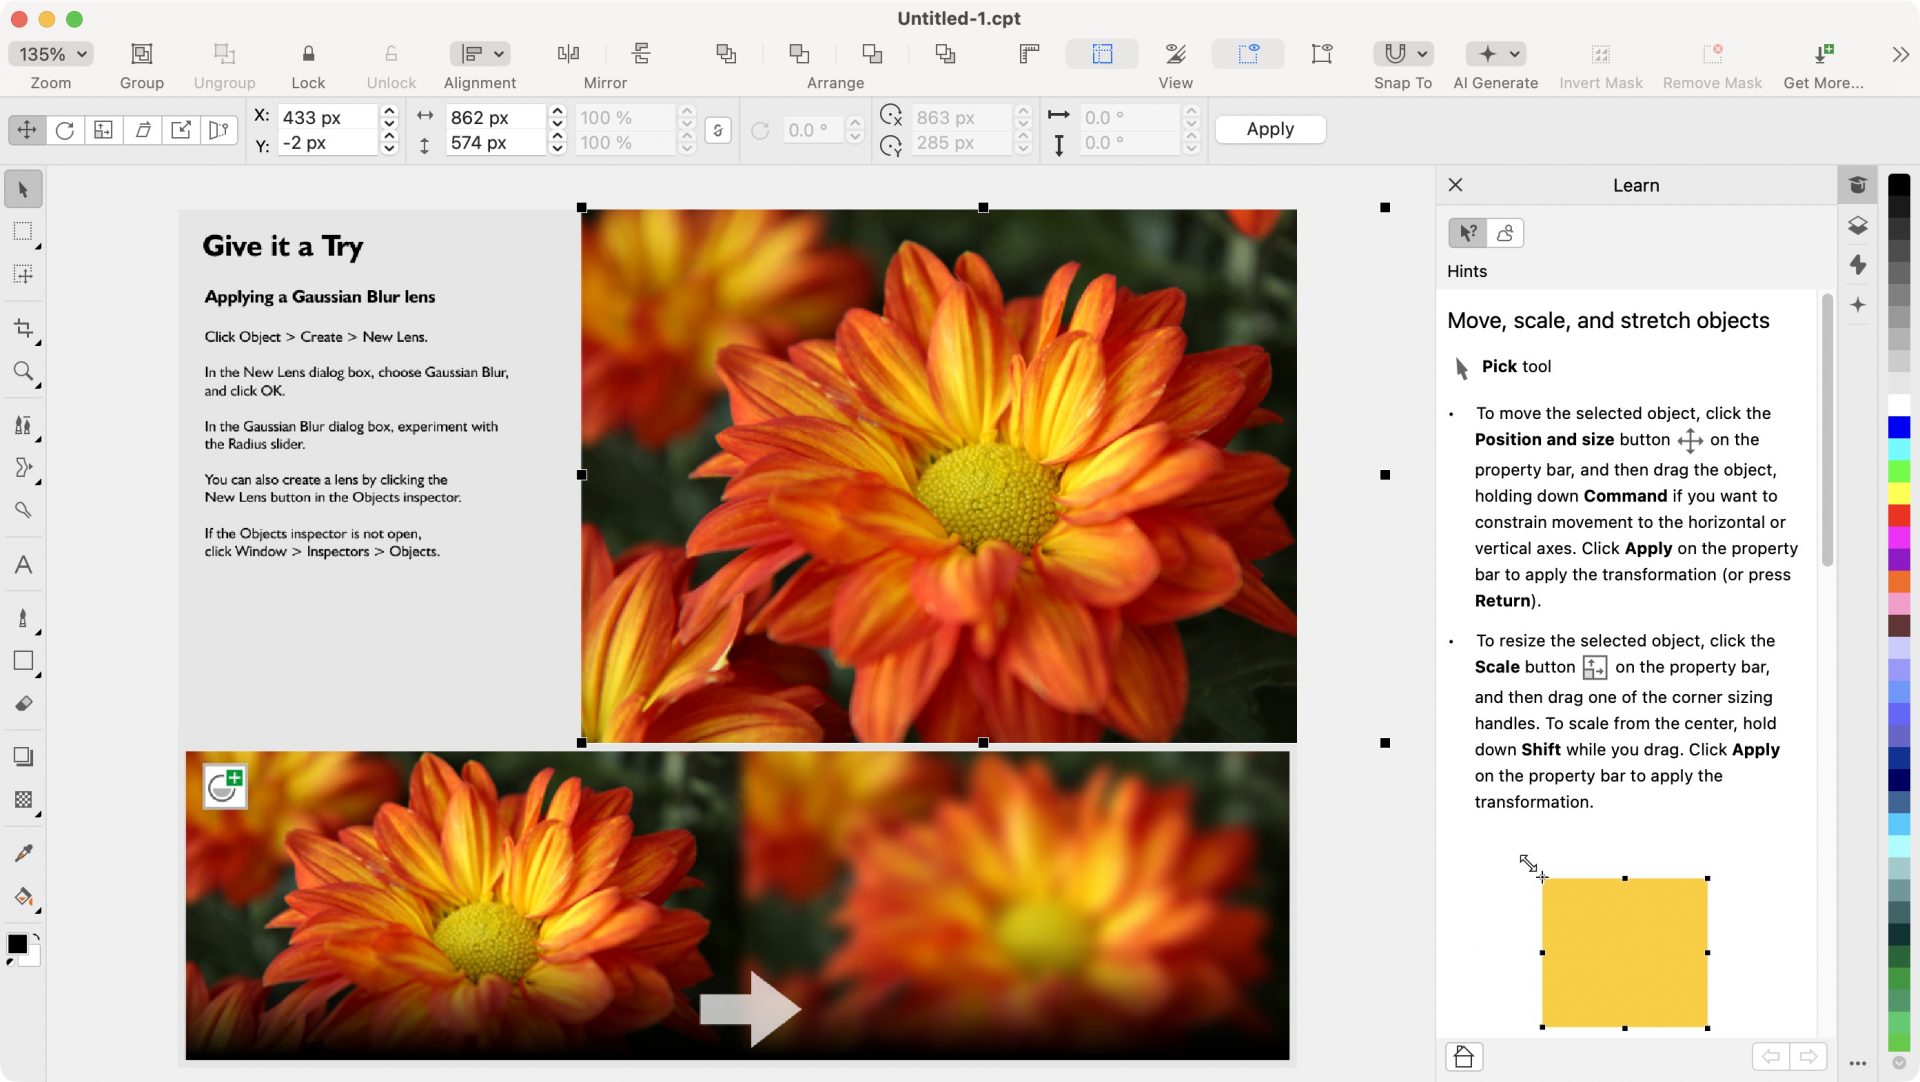
Task: Open the 135% zoom level dropdown
Action: pos(51,53)
